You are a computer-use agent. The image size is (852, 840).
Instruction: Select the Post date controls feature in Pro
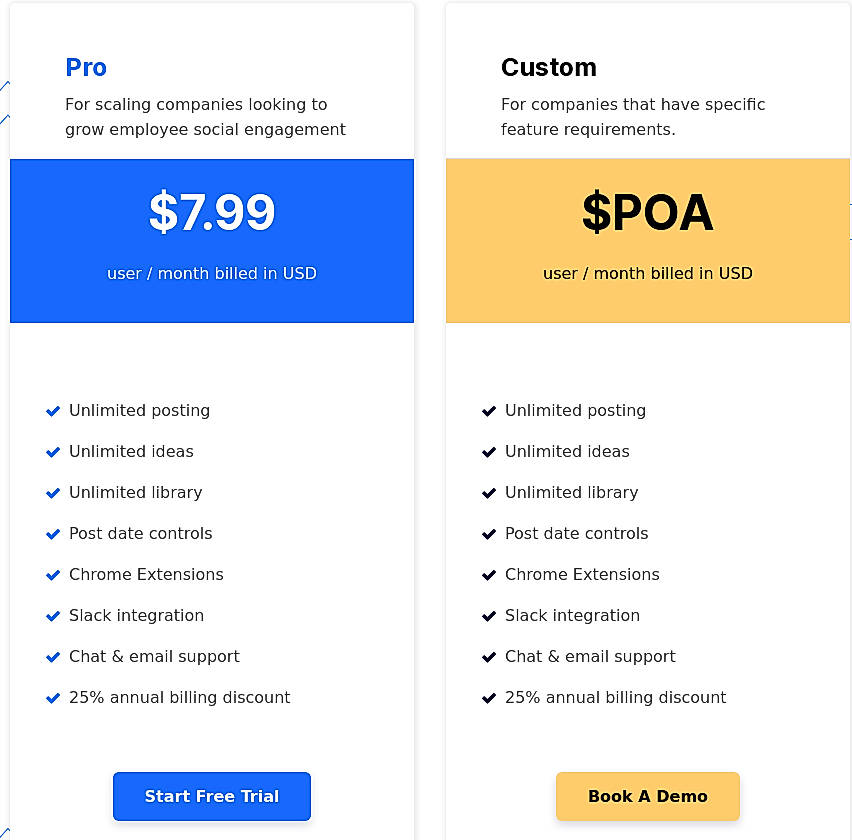point(140,533)
